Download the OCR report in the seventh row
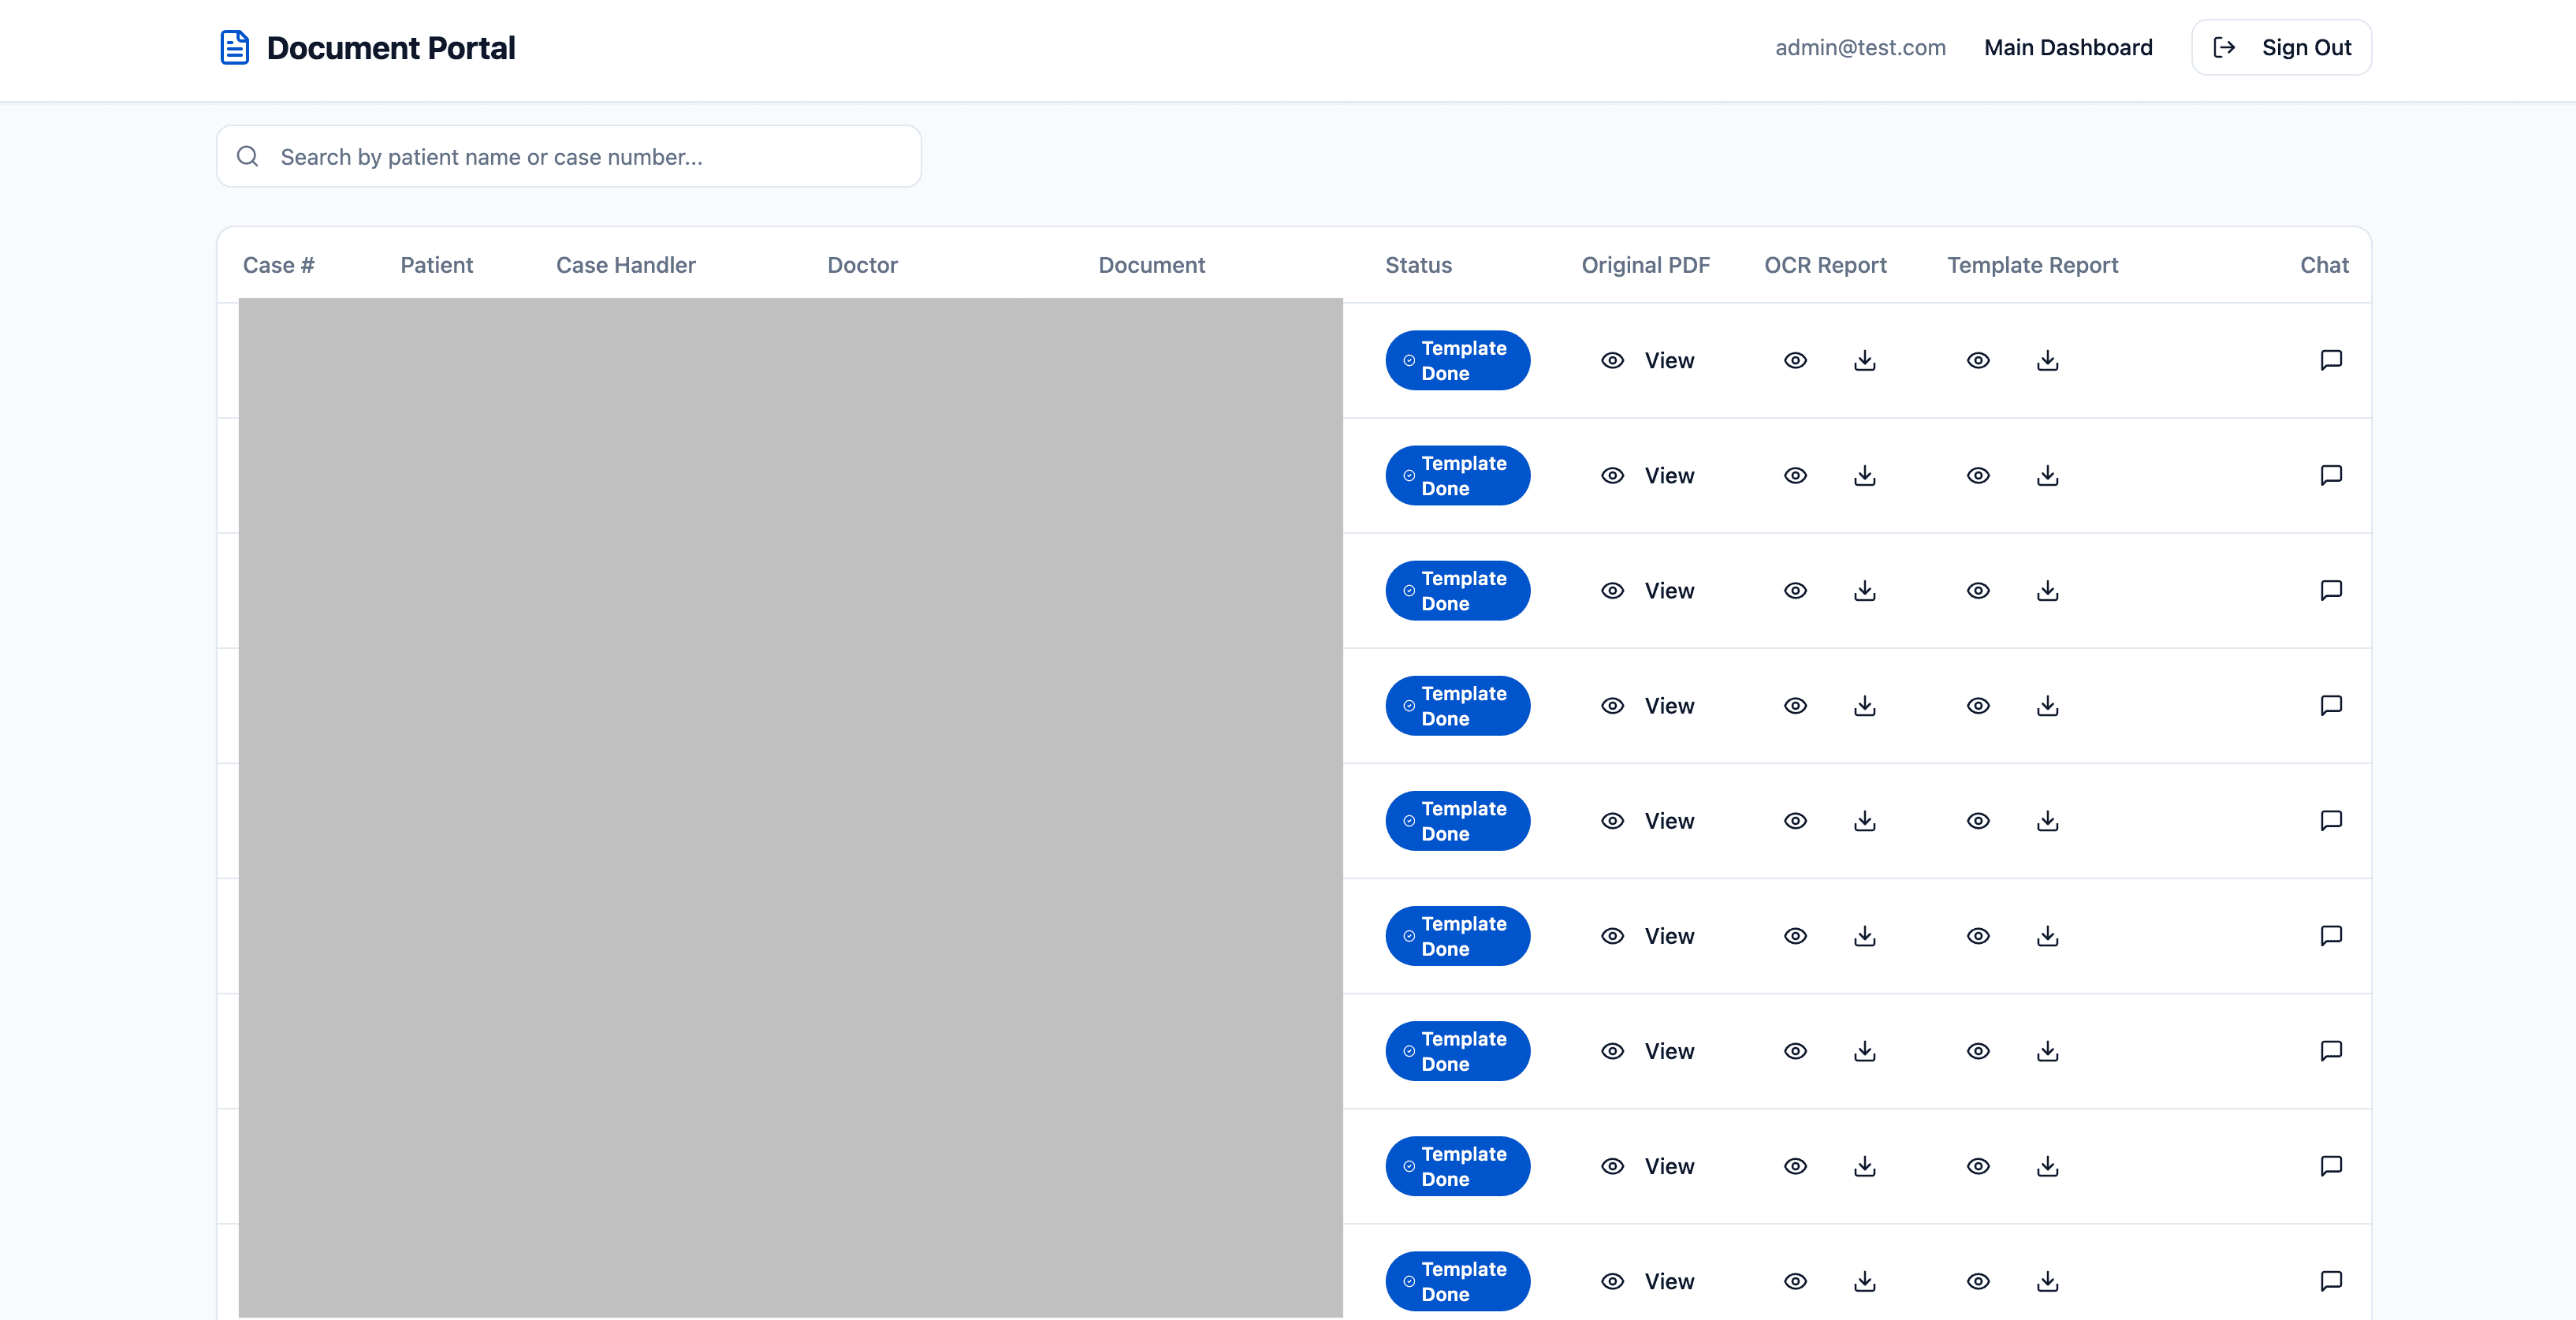 click(x=1865, y=1050)
